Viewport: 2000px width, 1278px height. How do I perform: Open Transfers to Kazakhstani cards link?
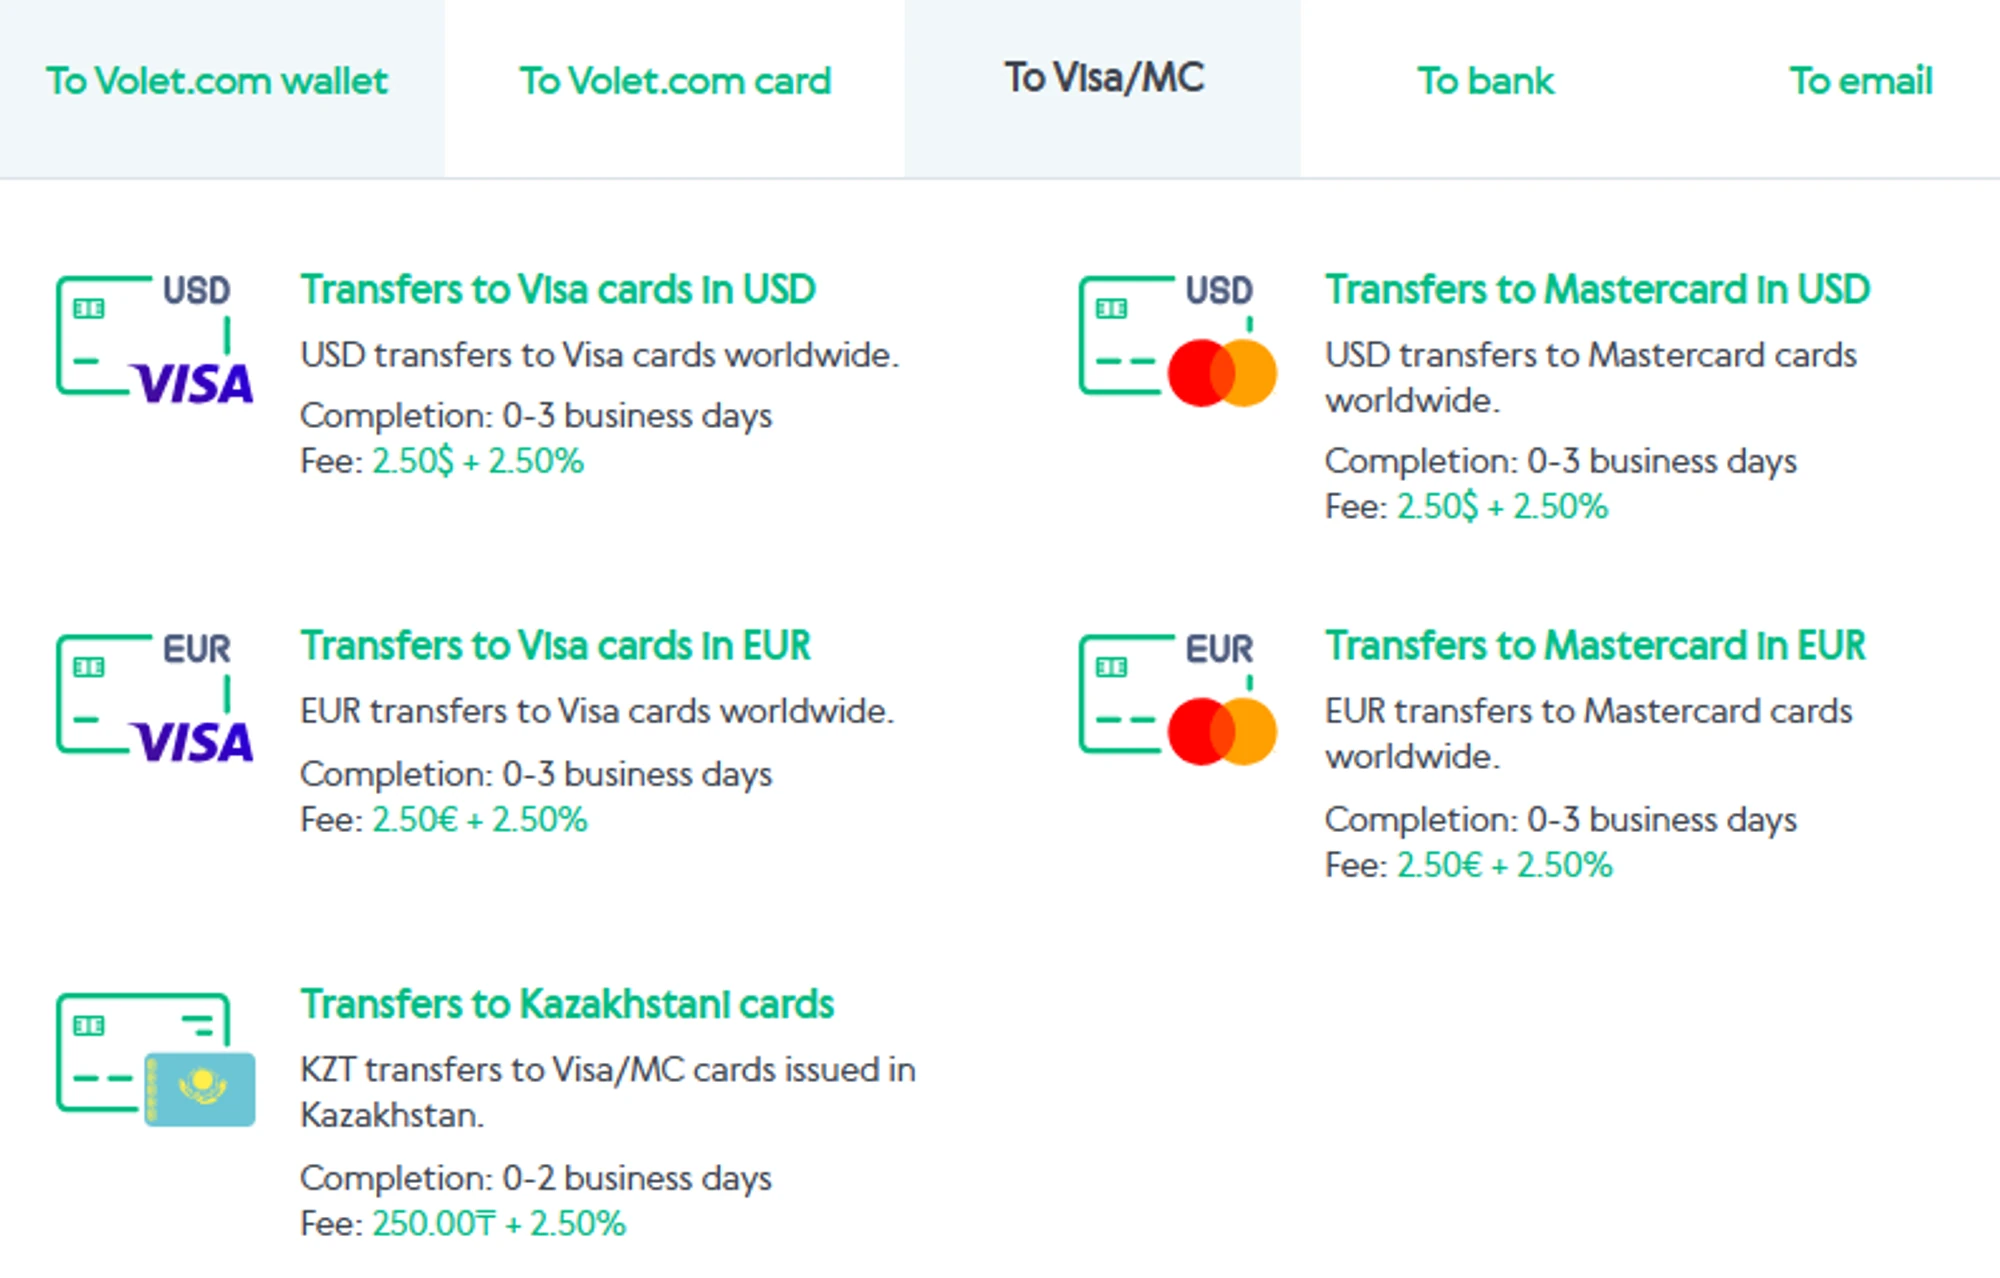pos(567,1004)
